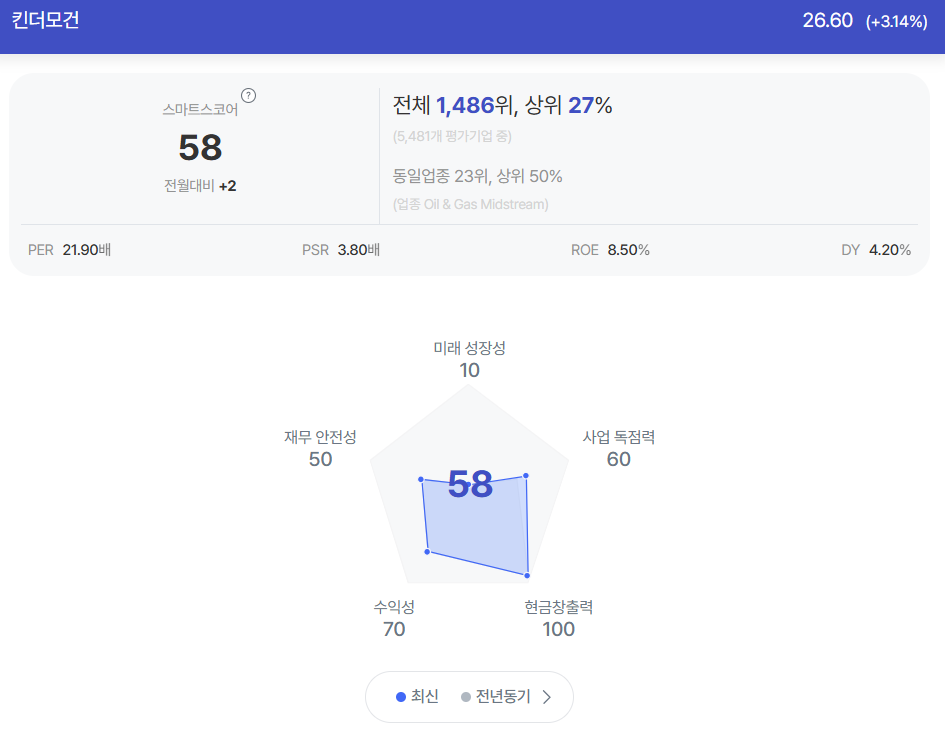Image resolution: width=945 pixels, height=737 pixels.
Task: Click the 전월대비 +2 text
Action: point(200,186)
